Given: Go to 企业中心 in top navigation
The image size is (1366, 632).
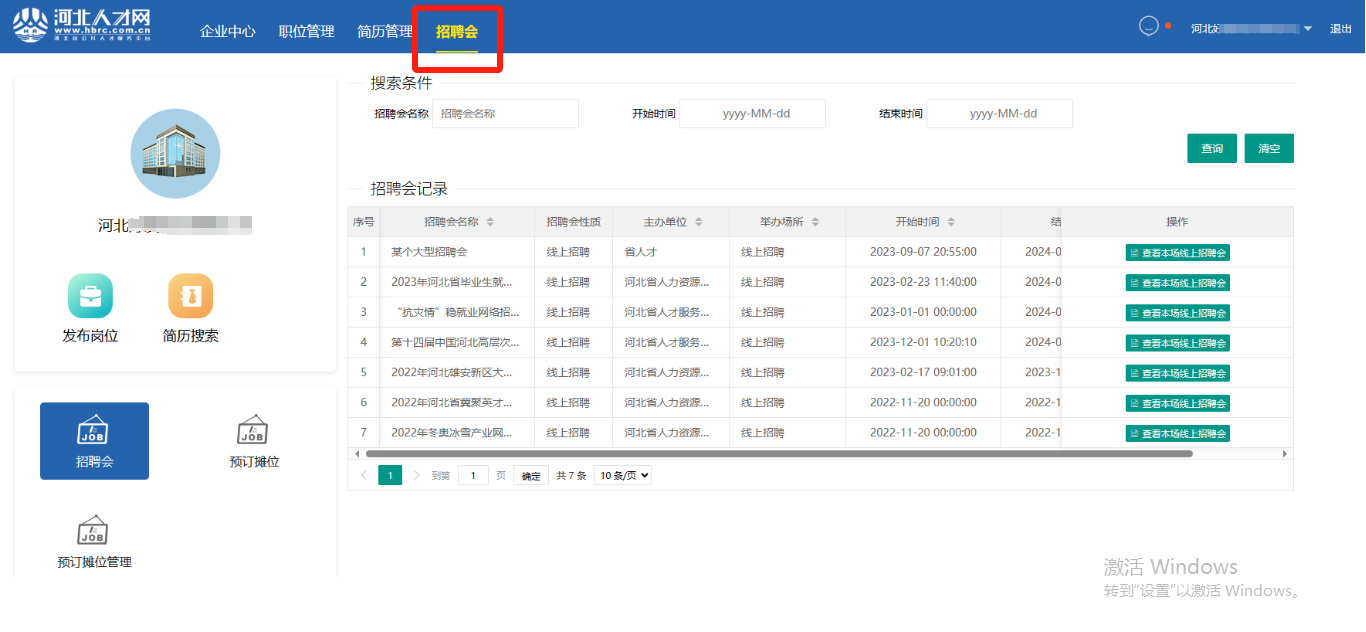Looking at the screenshot, I should 228,31.
